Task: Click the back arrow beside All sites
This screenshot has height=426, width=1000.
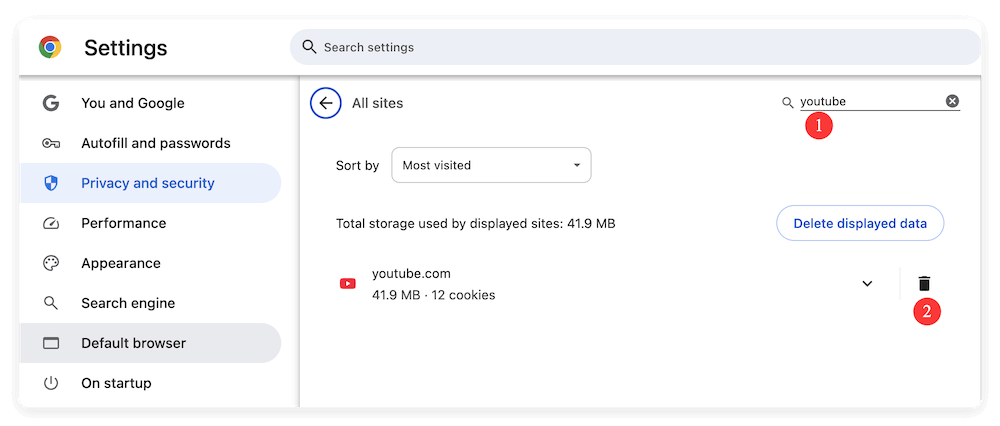Action: [x=326, y=103]
